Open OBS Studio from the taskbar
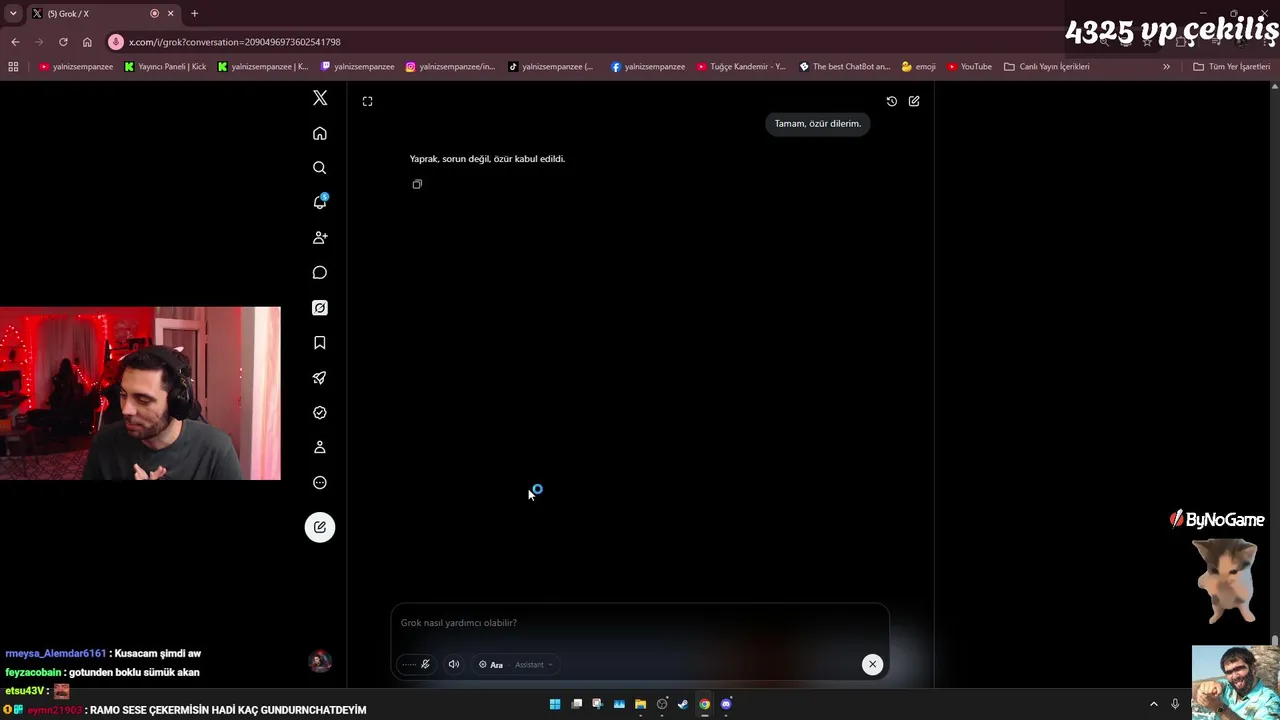 point(662,704)
